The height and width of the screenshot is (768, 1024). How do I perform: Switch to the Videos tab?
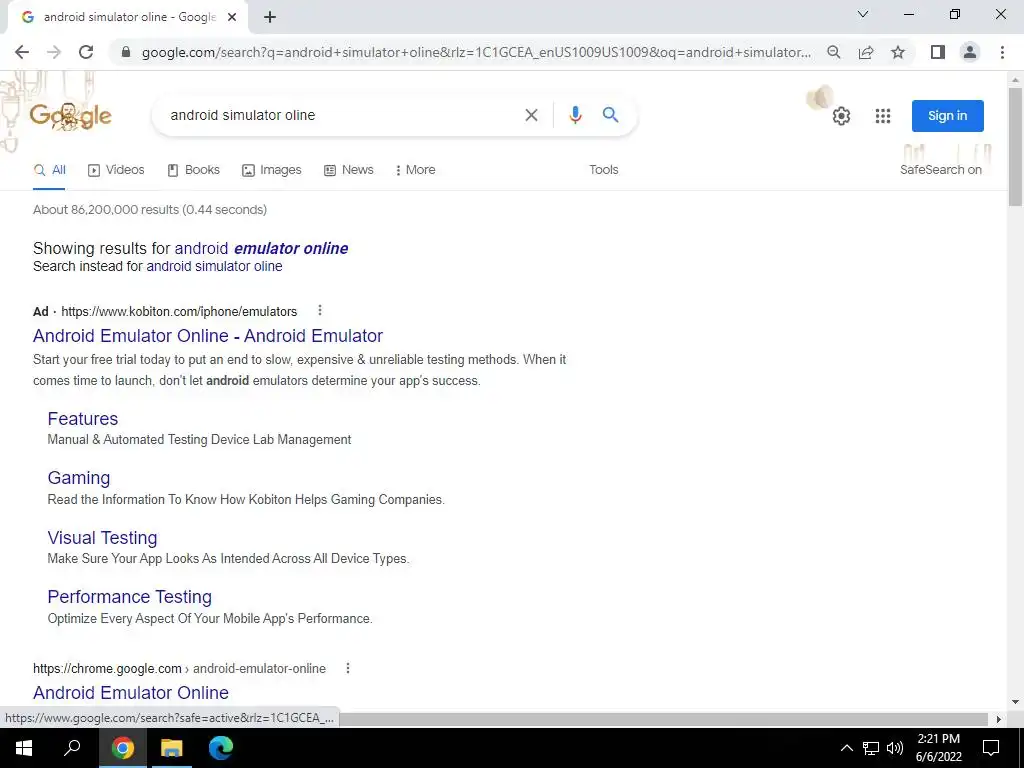(x=116, y=170)
